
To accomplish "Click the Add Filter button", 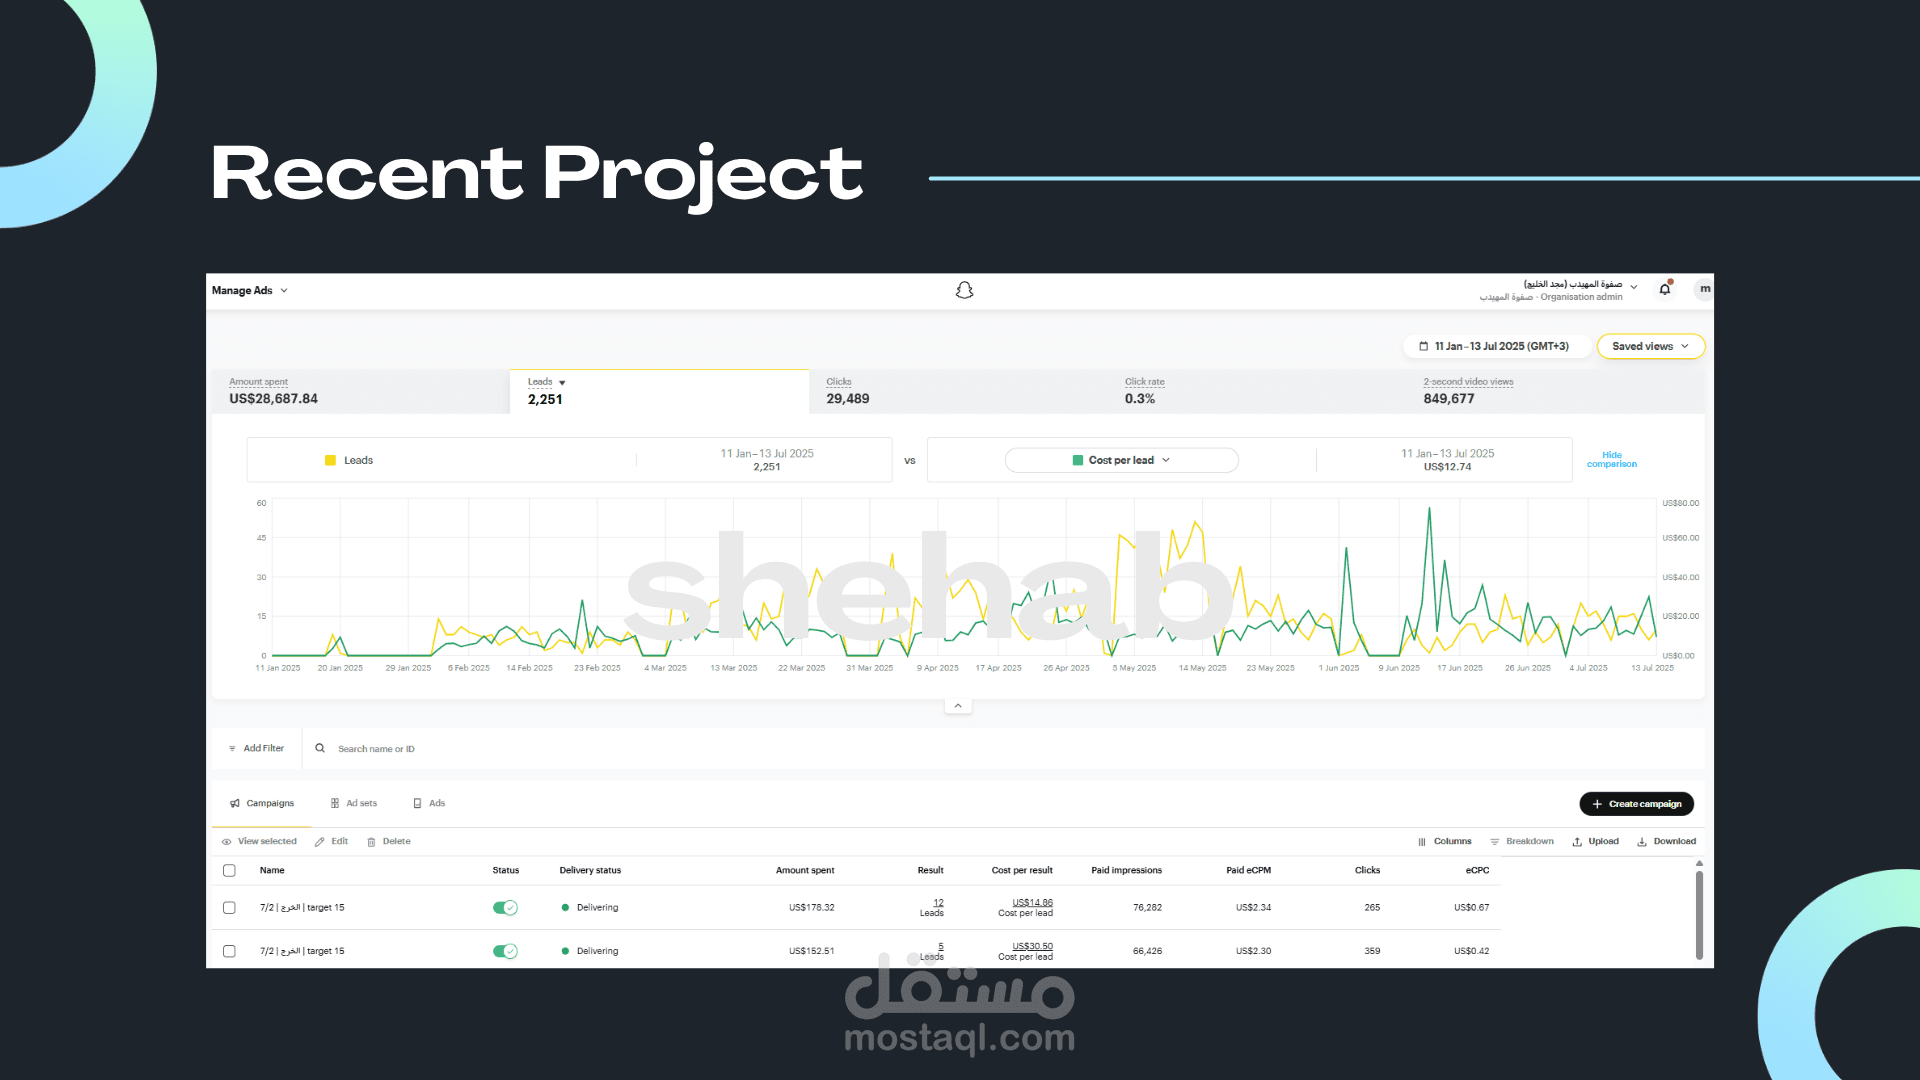I will (x=256, y=748).
